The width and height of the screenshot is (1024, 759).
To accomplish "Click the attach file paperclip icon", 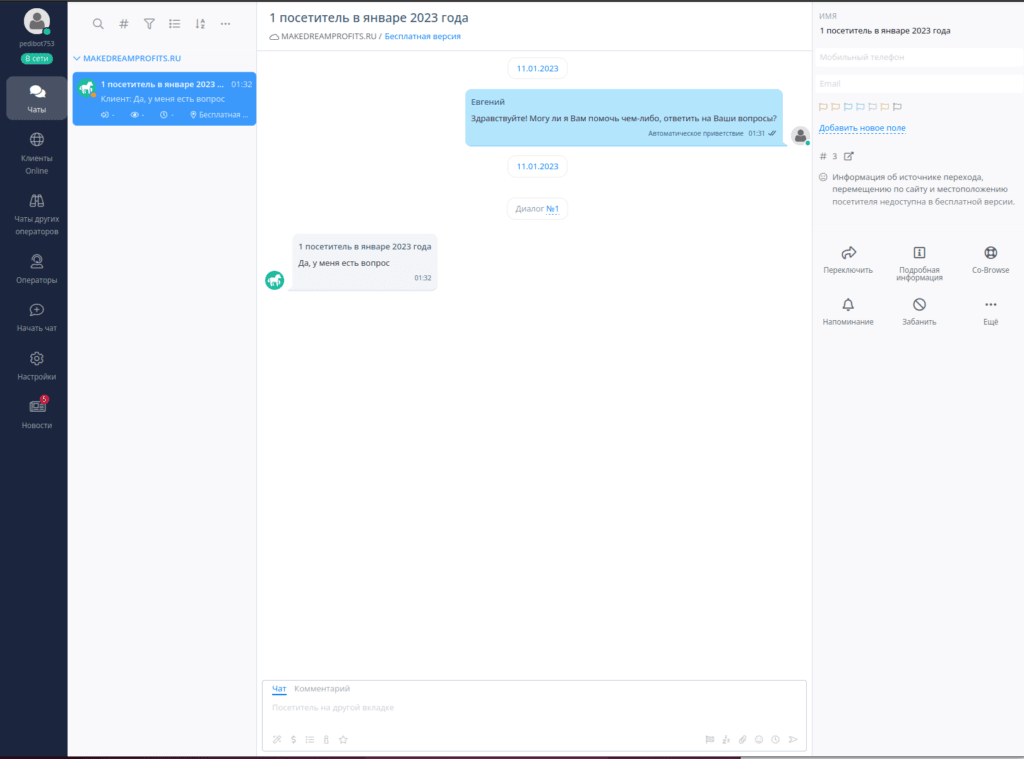I will pyautogui.click(x=743, y=740).
